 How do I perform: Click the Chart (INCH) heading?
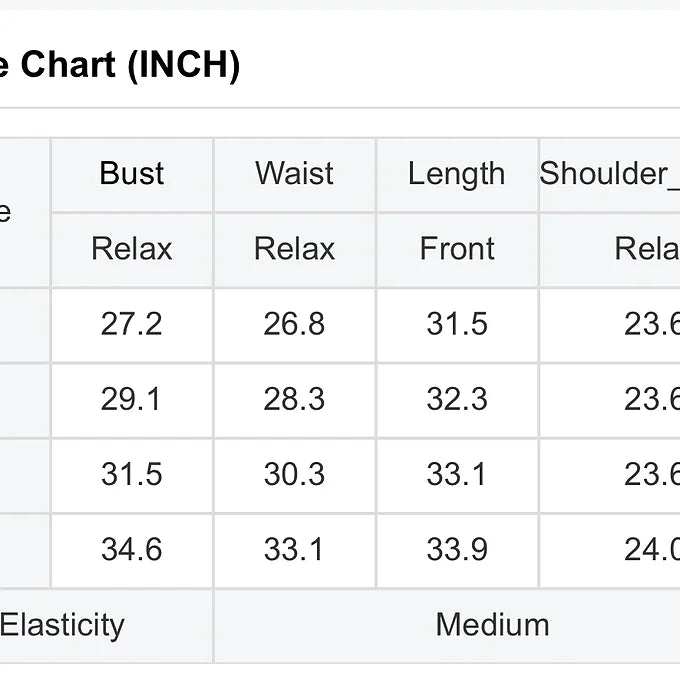130,65
